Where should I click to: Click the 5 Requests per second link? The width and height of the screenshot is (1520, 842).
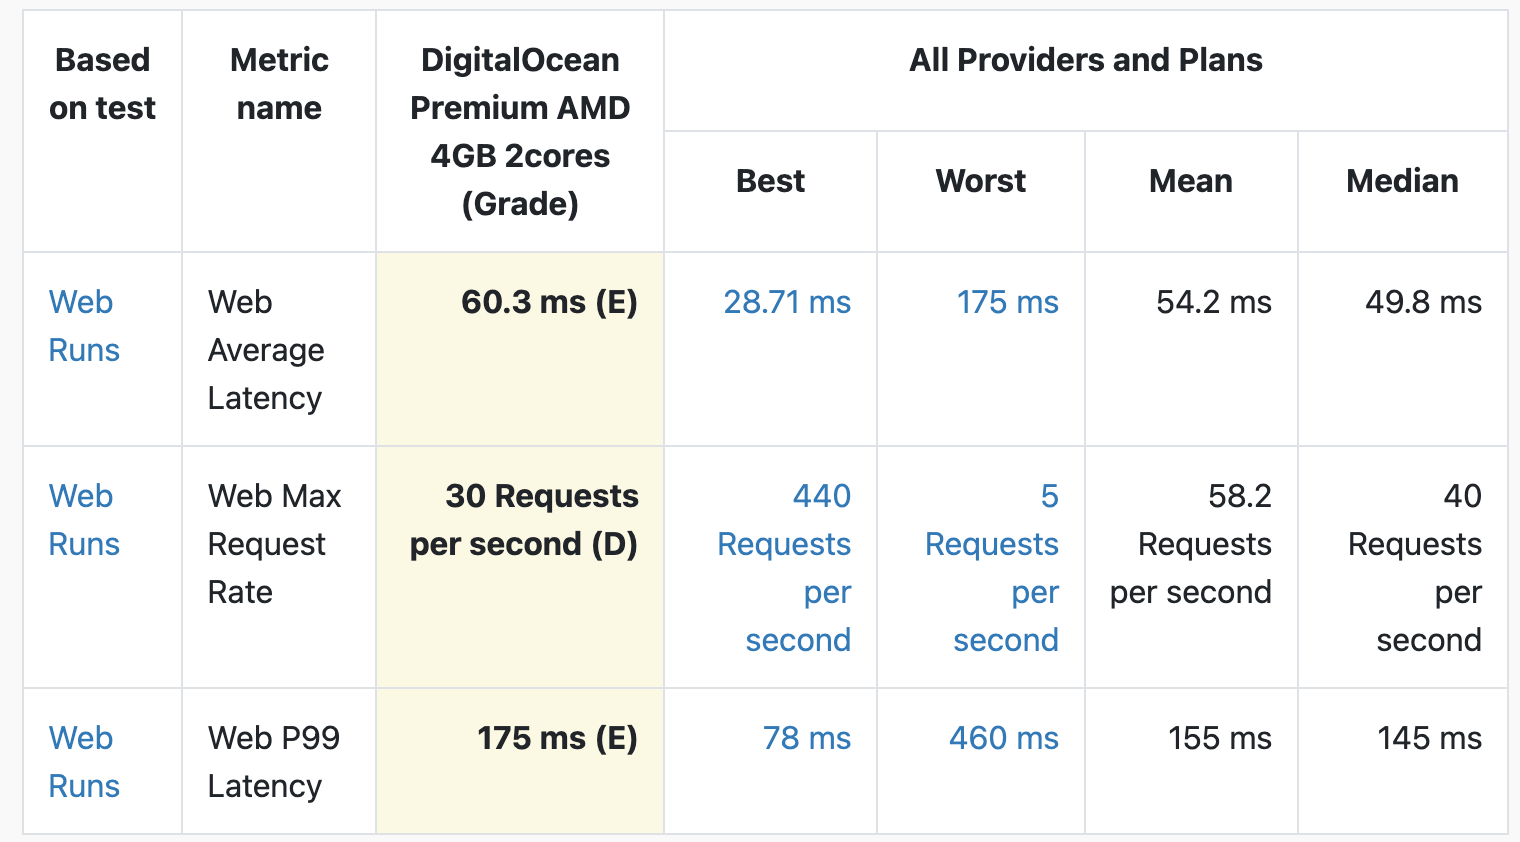[992, 567]
